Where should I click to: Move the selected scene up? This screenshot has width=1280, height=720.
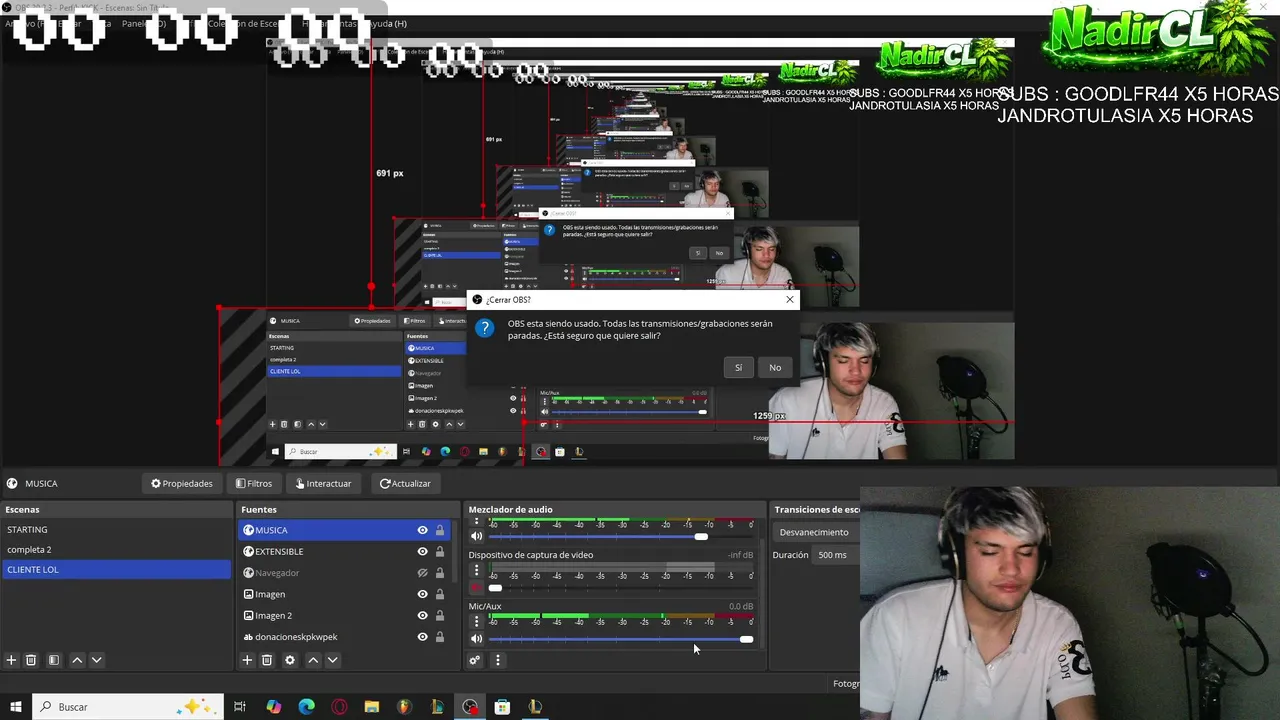tap(77, 660)
